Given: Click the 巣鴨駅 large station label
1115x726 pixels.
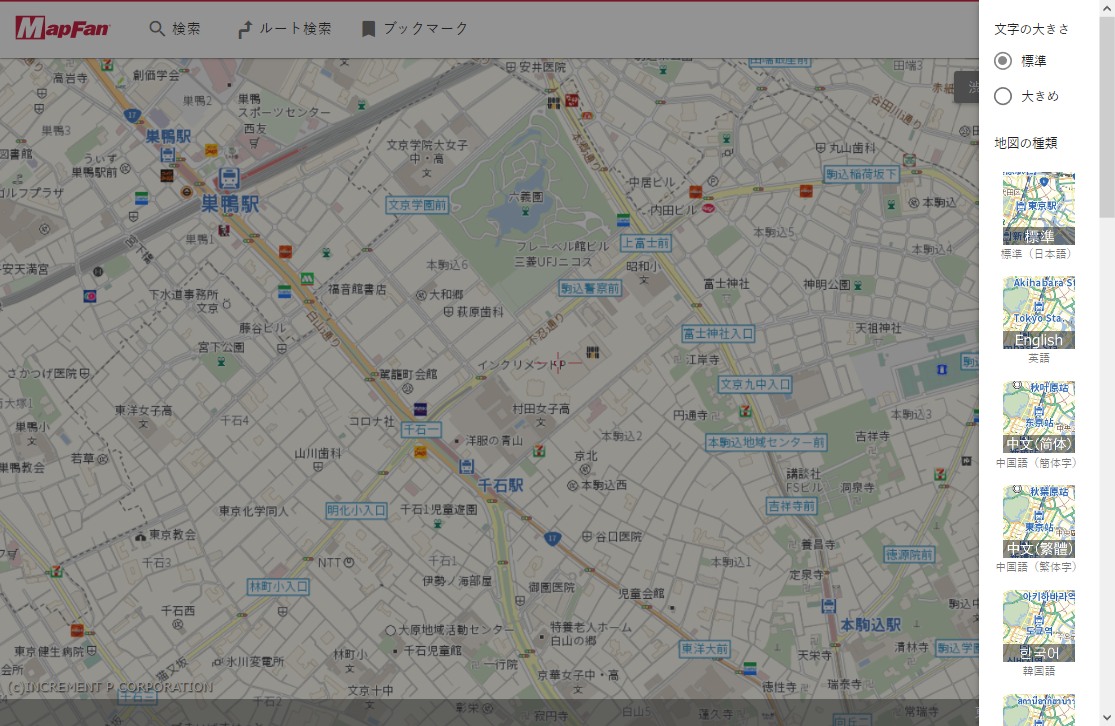Looking at the screenshot, I should (230, 204).
